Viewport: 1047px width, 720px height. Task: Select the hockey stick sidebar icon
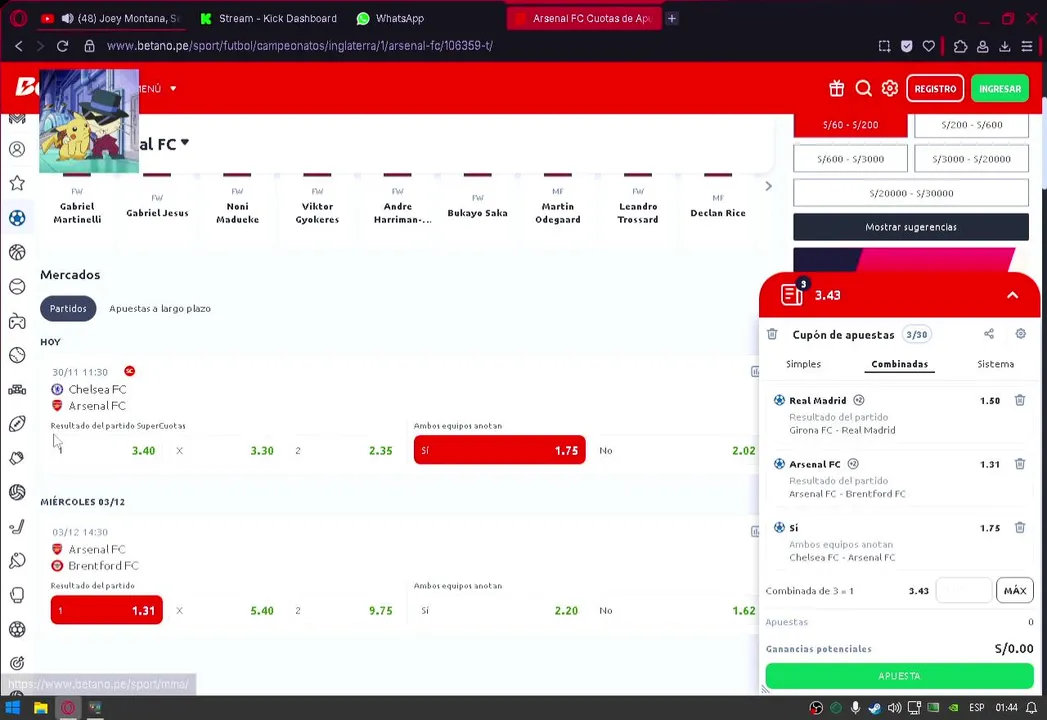17,527
